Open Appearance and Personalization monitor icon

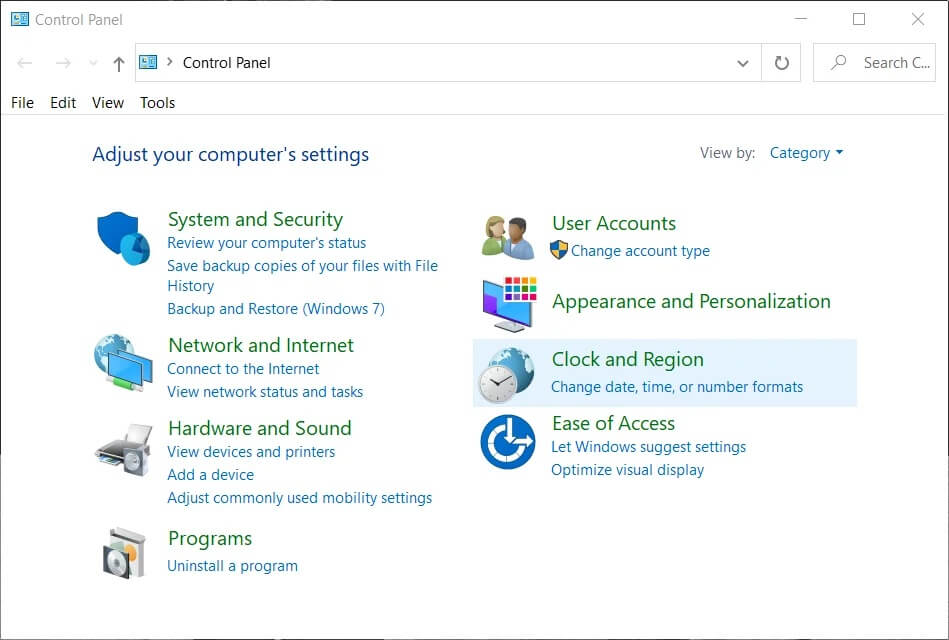507,304
